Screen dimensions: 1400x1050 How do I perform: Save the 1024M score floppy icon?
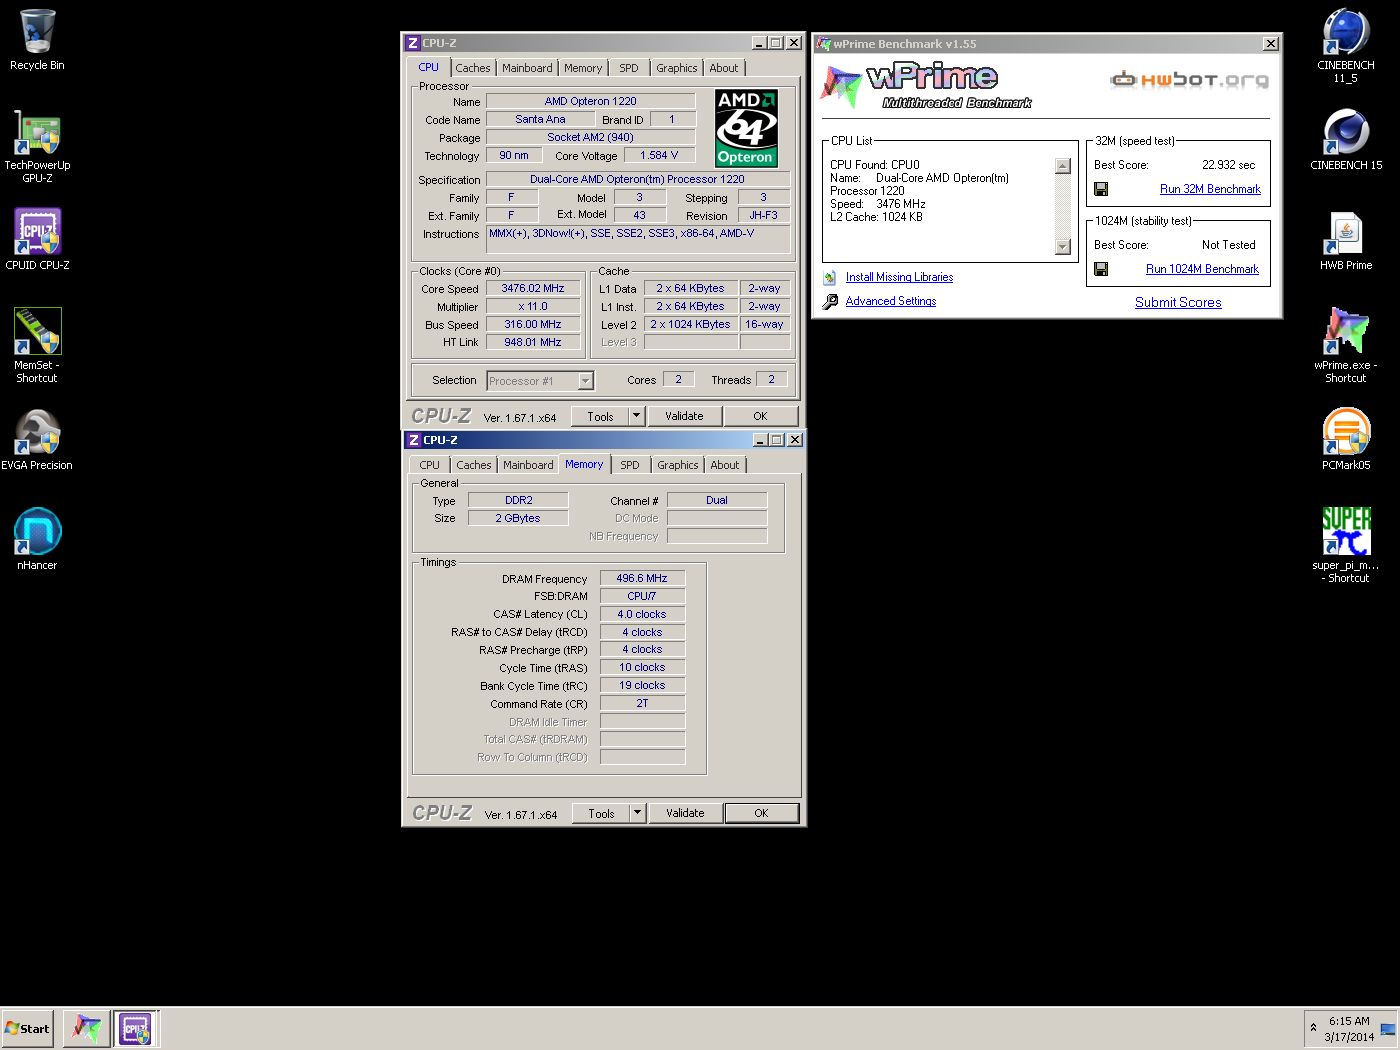coord(1101,269)
